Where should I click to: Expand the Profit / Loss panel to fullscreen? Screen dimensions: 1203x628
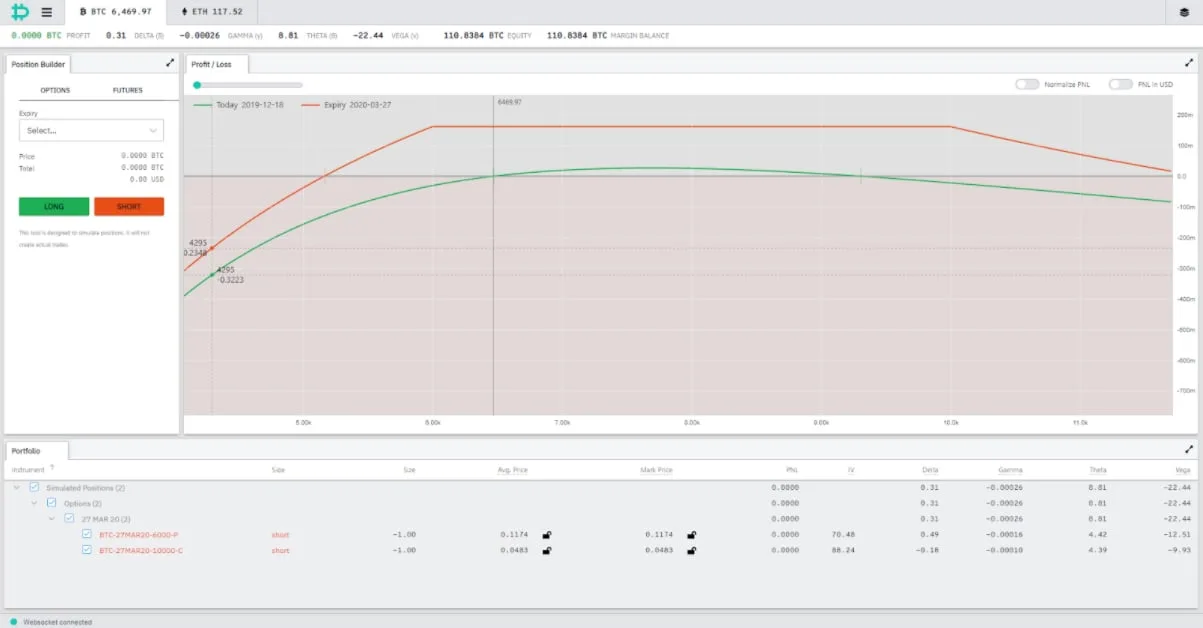point(1189,63)
